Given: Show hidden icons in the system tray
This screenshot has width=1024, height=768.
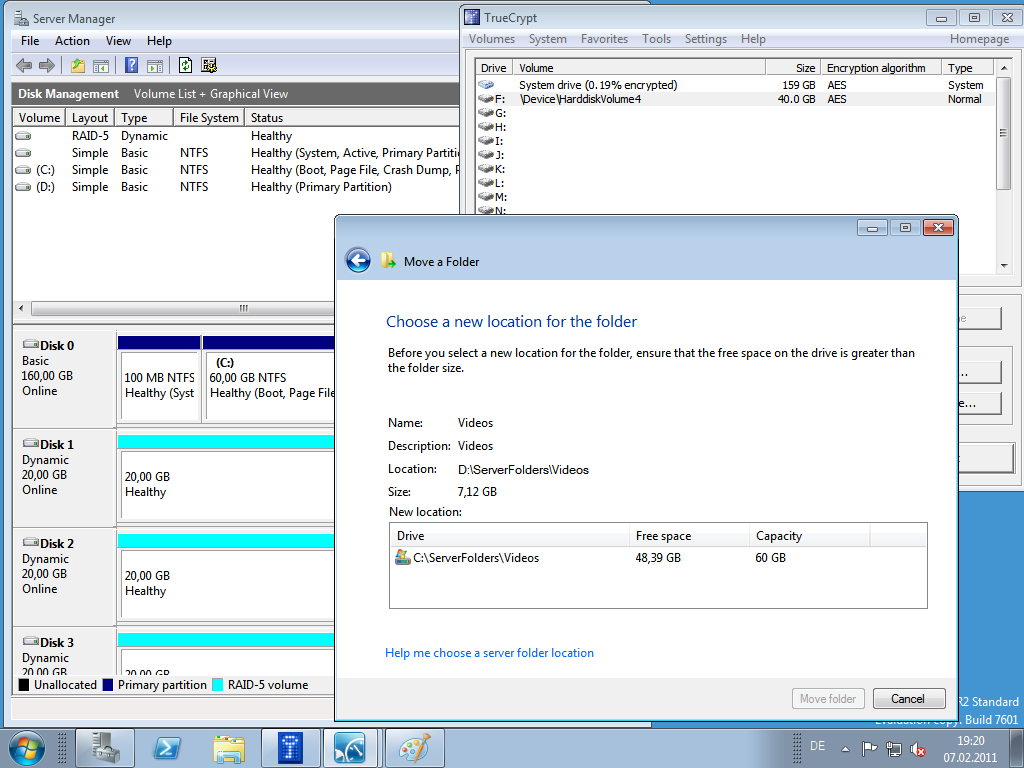Looking at the screenshot, I should point(845,748).
